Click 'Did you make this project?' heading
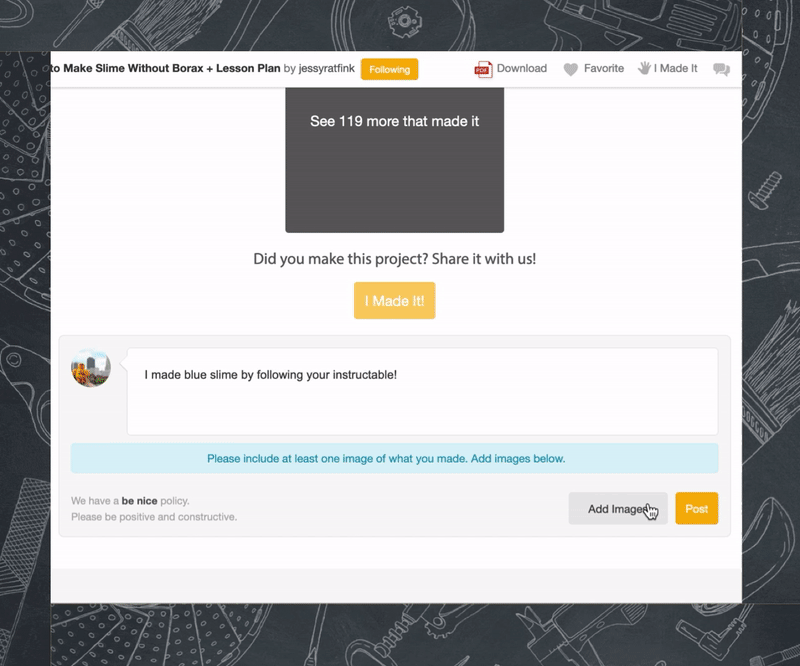The image size is (800, 666). tap(394, 259)
